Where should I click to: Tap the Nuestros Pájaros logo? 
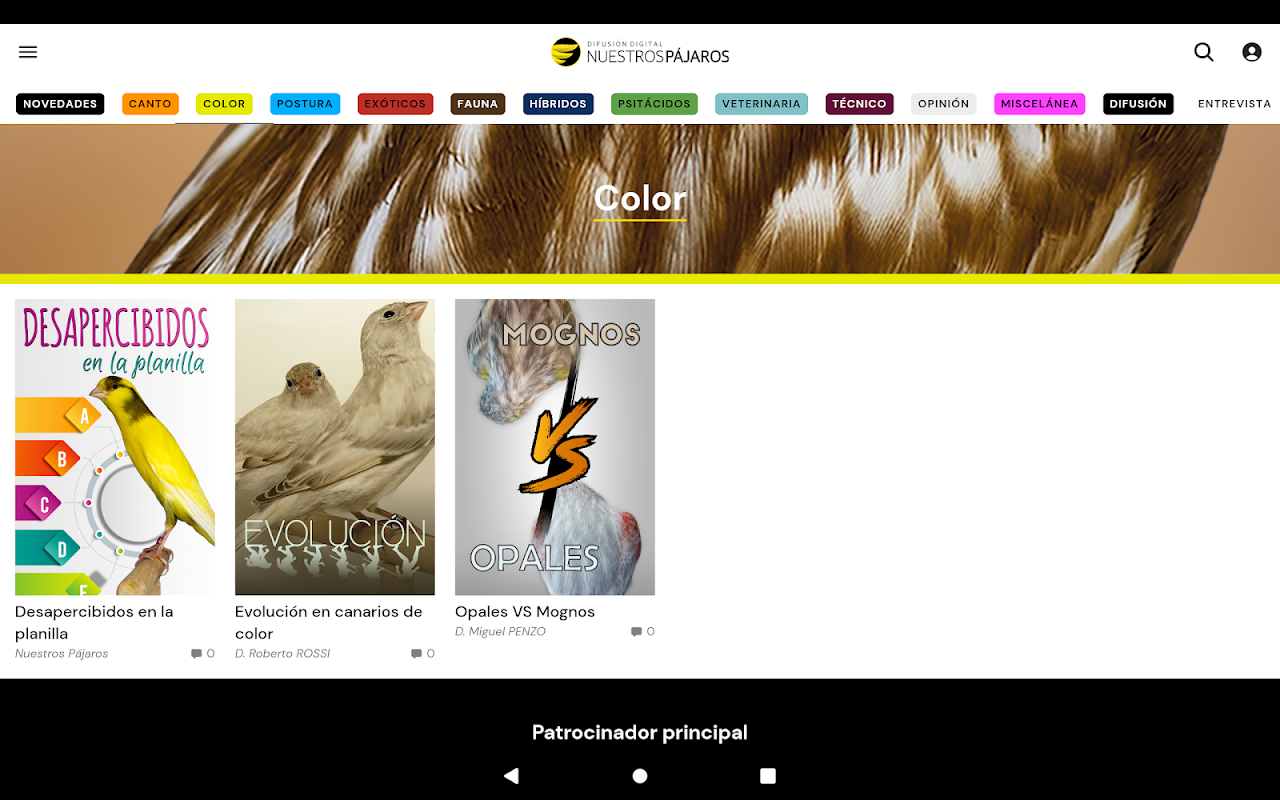[x=640, y=52]
